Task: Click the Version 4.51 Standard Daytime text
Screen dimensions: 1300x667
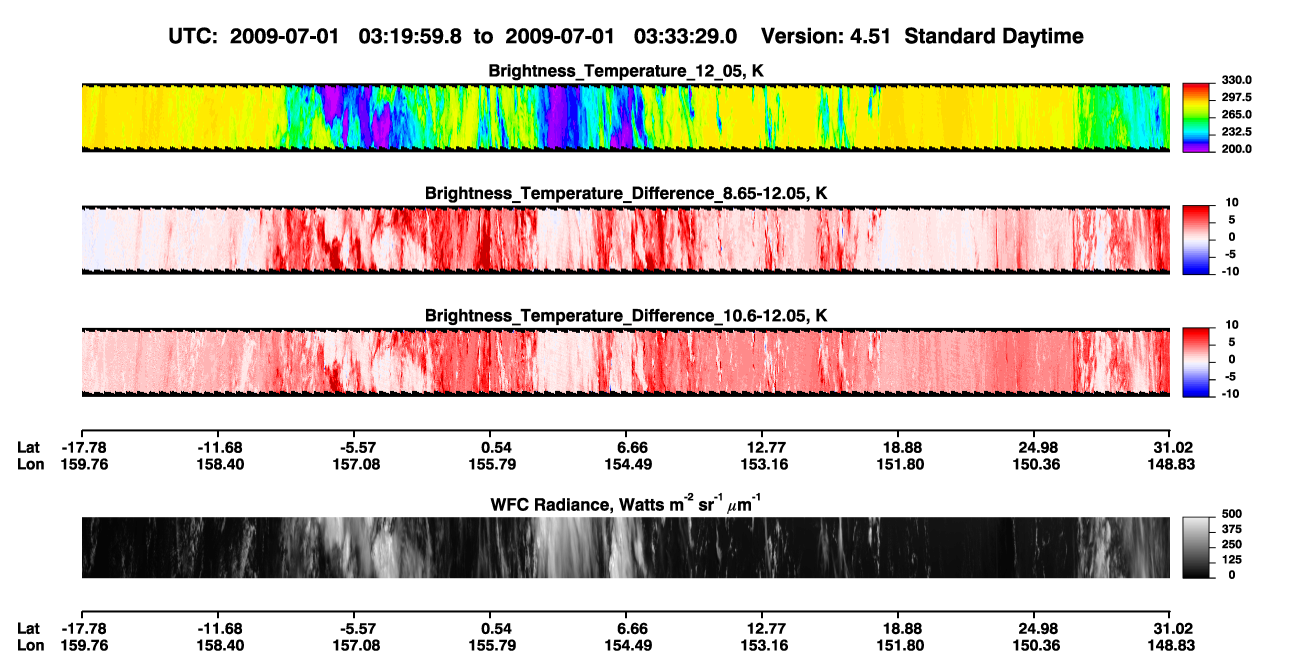Action: coord(923,36)
